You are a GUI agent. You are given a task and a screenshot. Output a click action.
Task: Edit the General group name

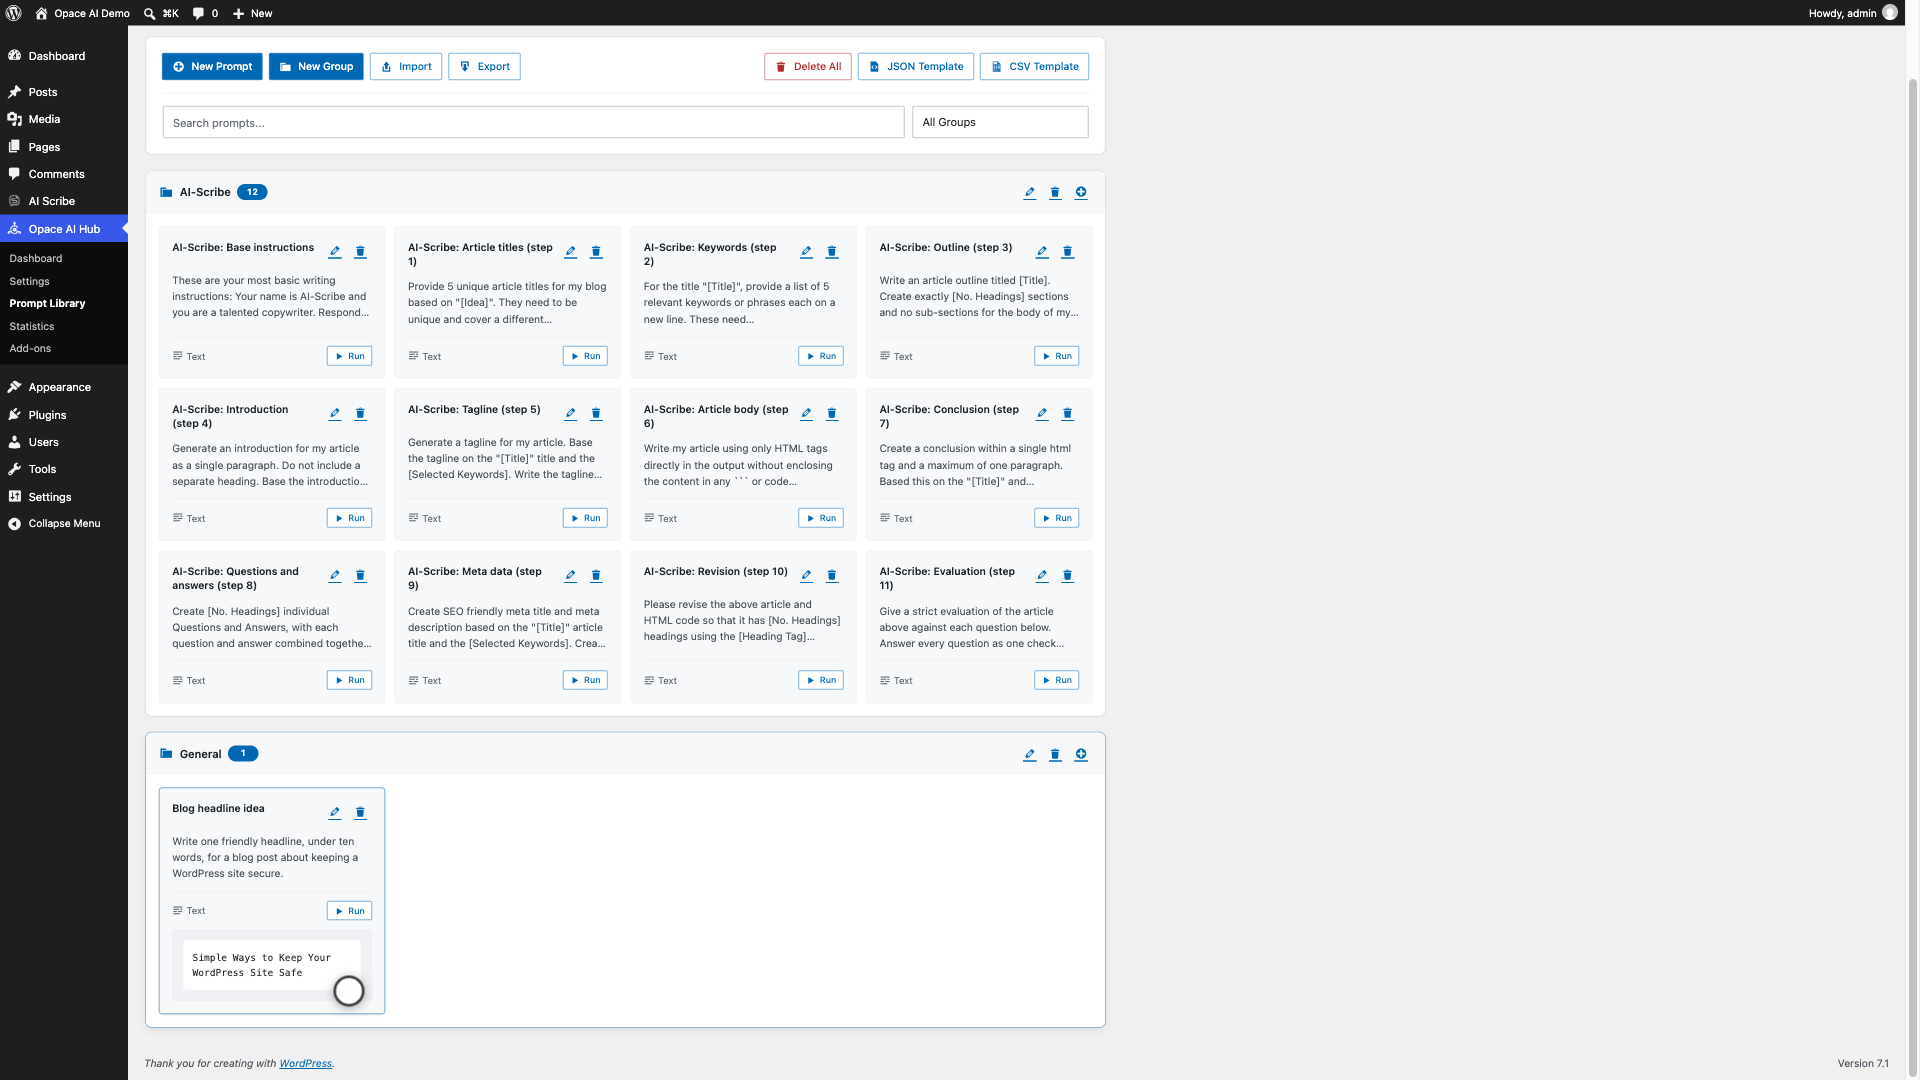[1030, 755]
